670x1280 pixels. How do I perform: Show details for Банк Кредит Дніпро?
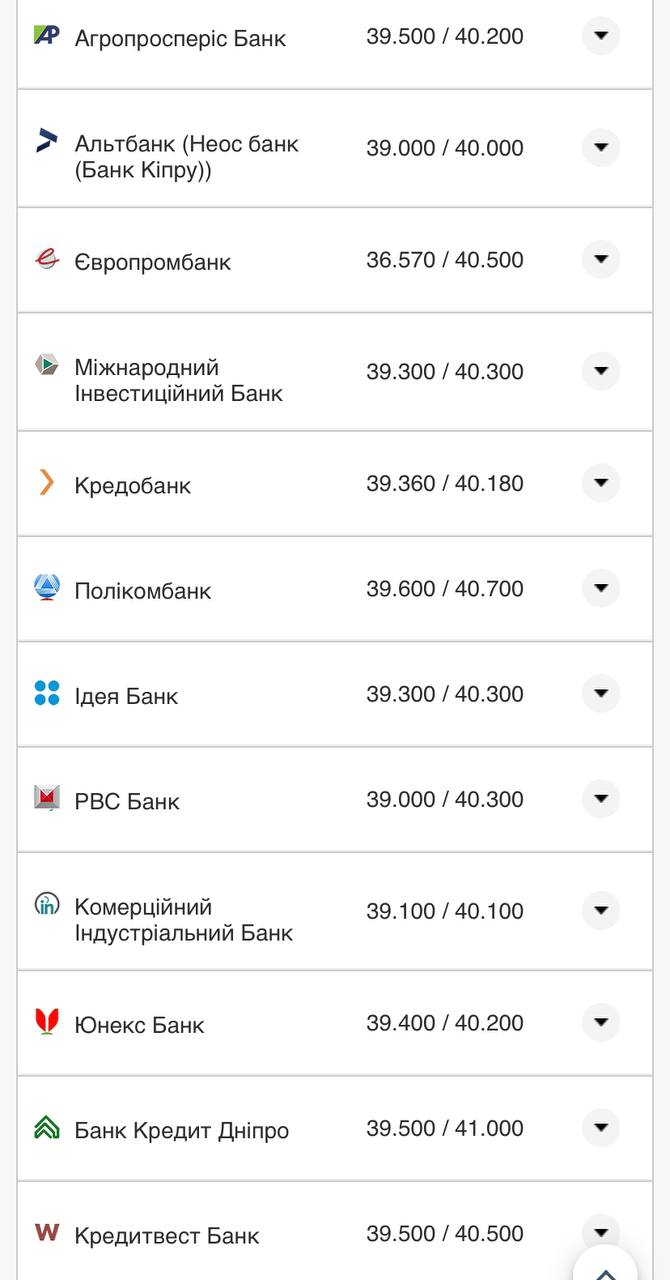[601, 1127]
